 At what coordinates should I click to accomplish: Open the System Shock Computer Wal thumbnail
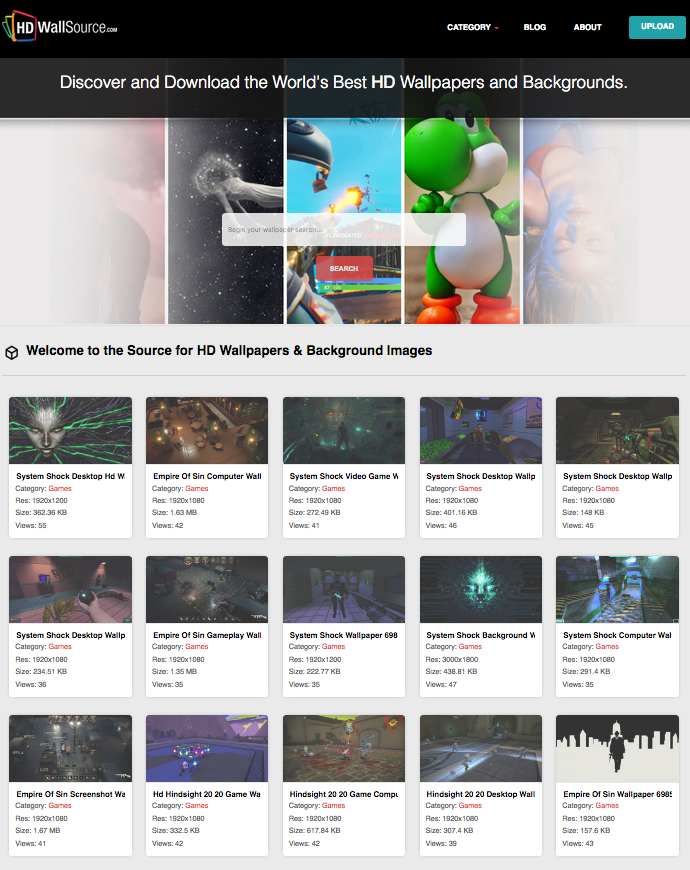coord(617,589)
